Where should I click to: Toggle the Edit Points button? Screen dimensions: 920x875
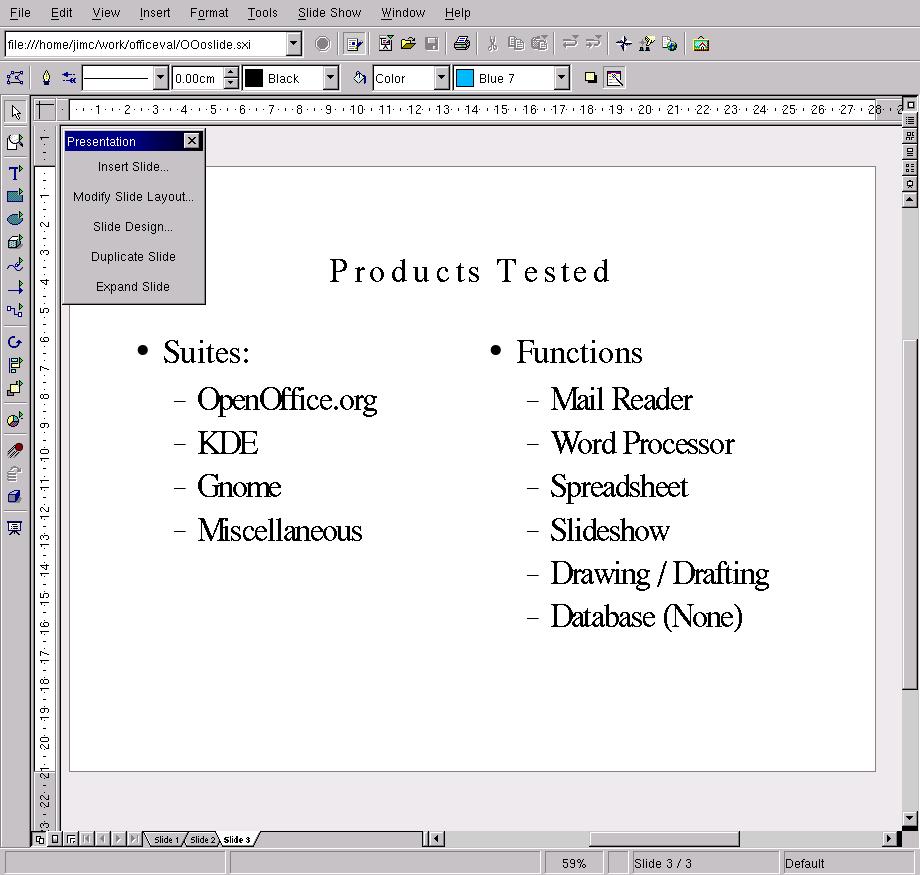pos(15,78)
